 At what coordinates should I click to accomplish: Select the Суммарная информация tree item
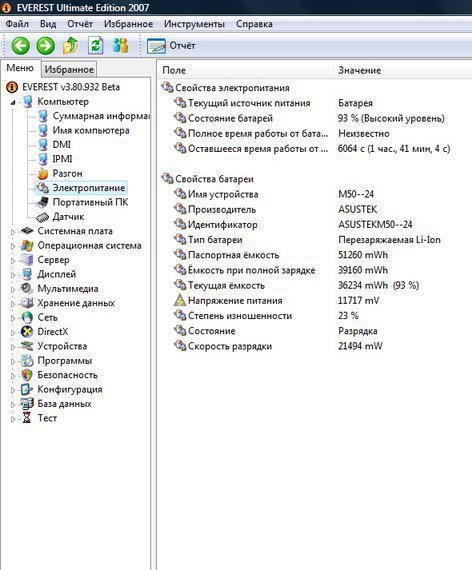click(93, 116)
